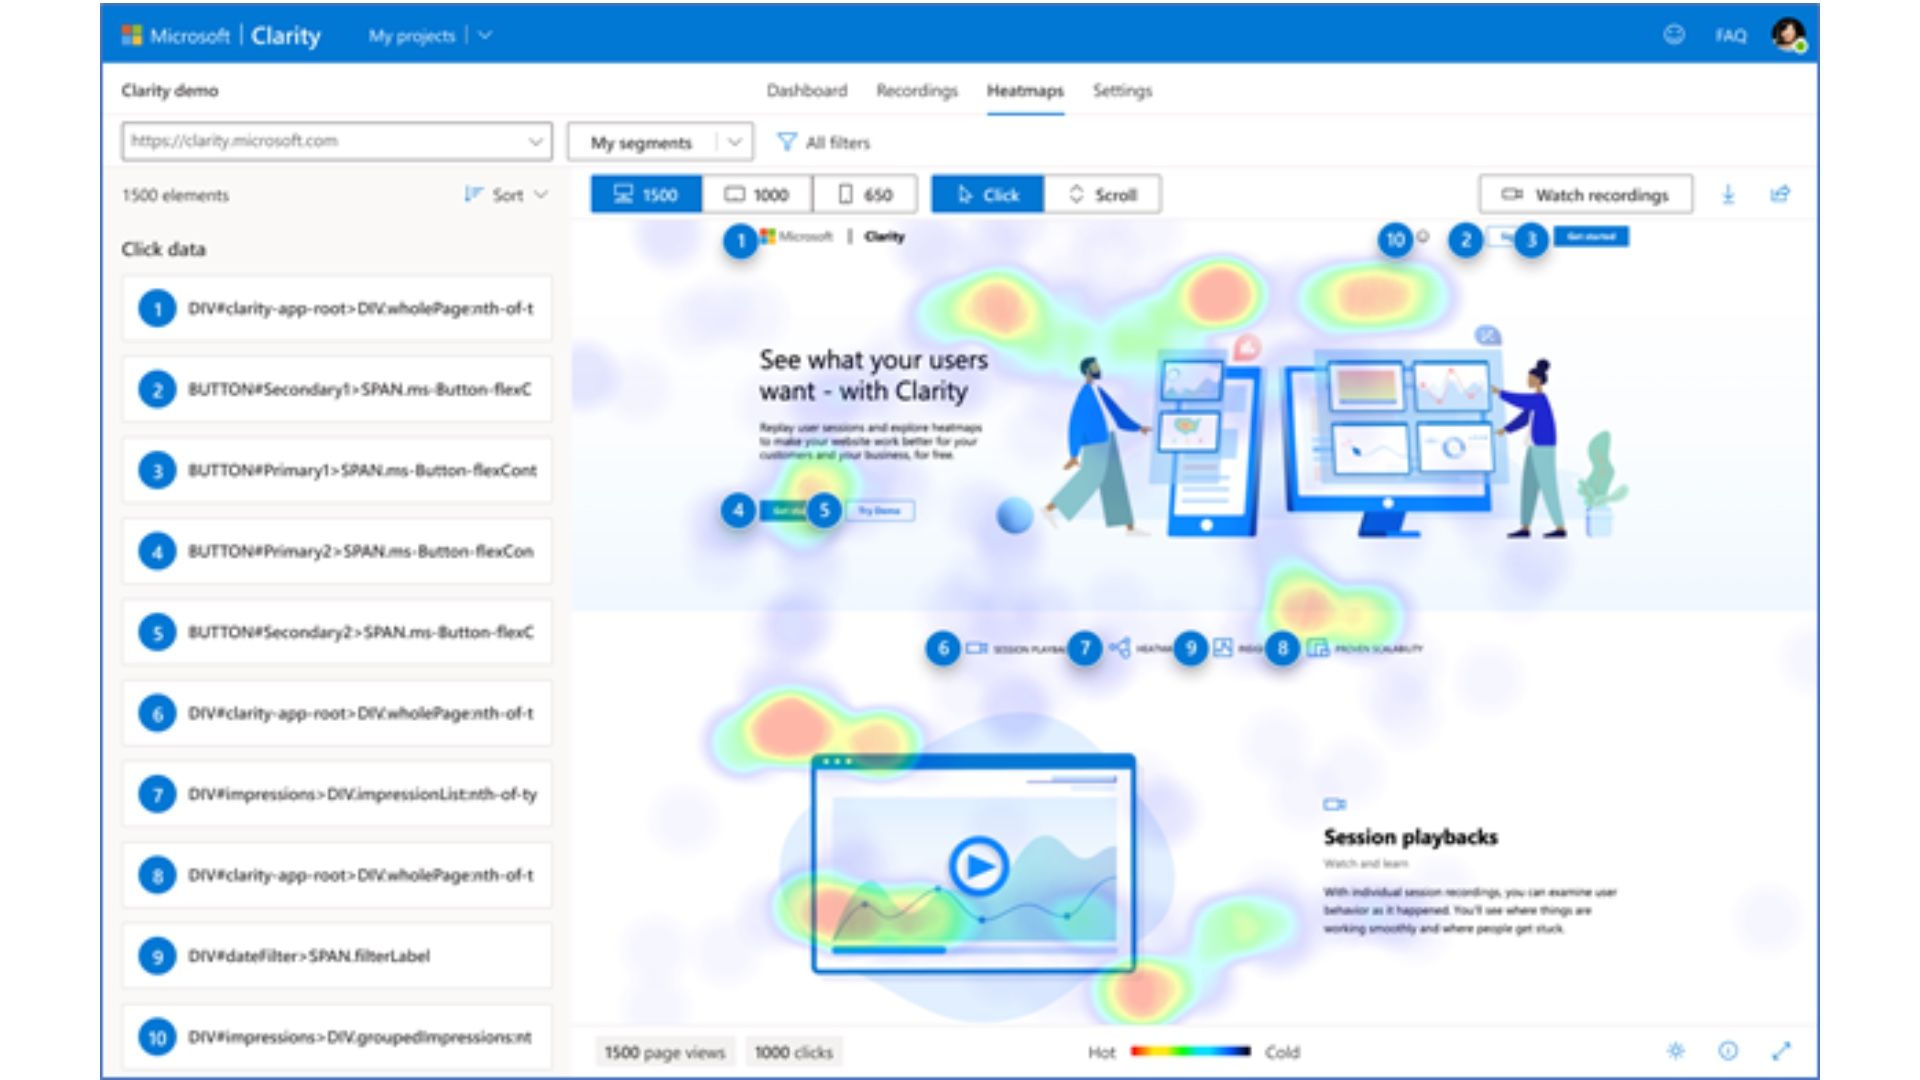Click the feedback smiley icon
This screenshot has height=1080, width=1920.
click(1674, 35)
